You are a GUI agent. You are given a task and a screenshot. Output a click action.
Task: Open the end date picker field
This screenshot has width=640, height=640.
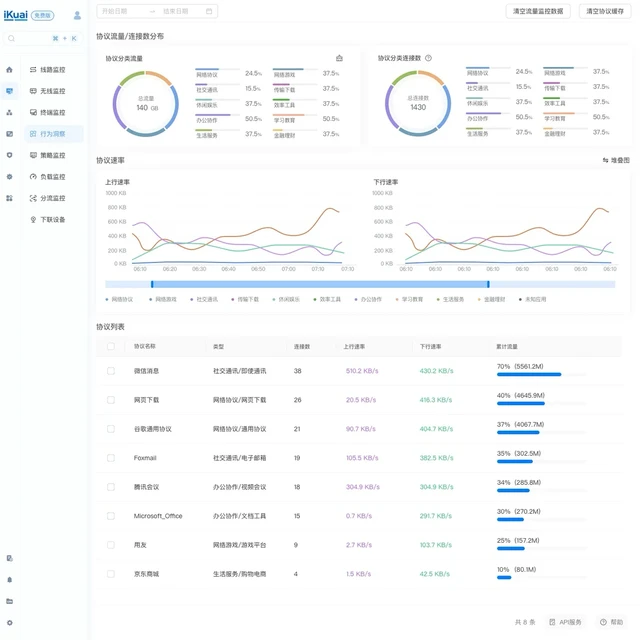[x=181, y=11]
